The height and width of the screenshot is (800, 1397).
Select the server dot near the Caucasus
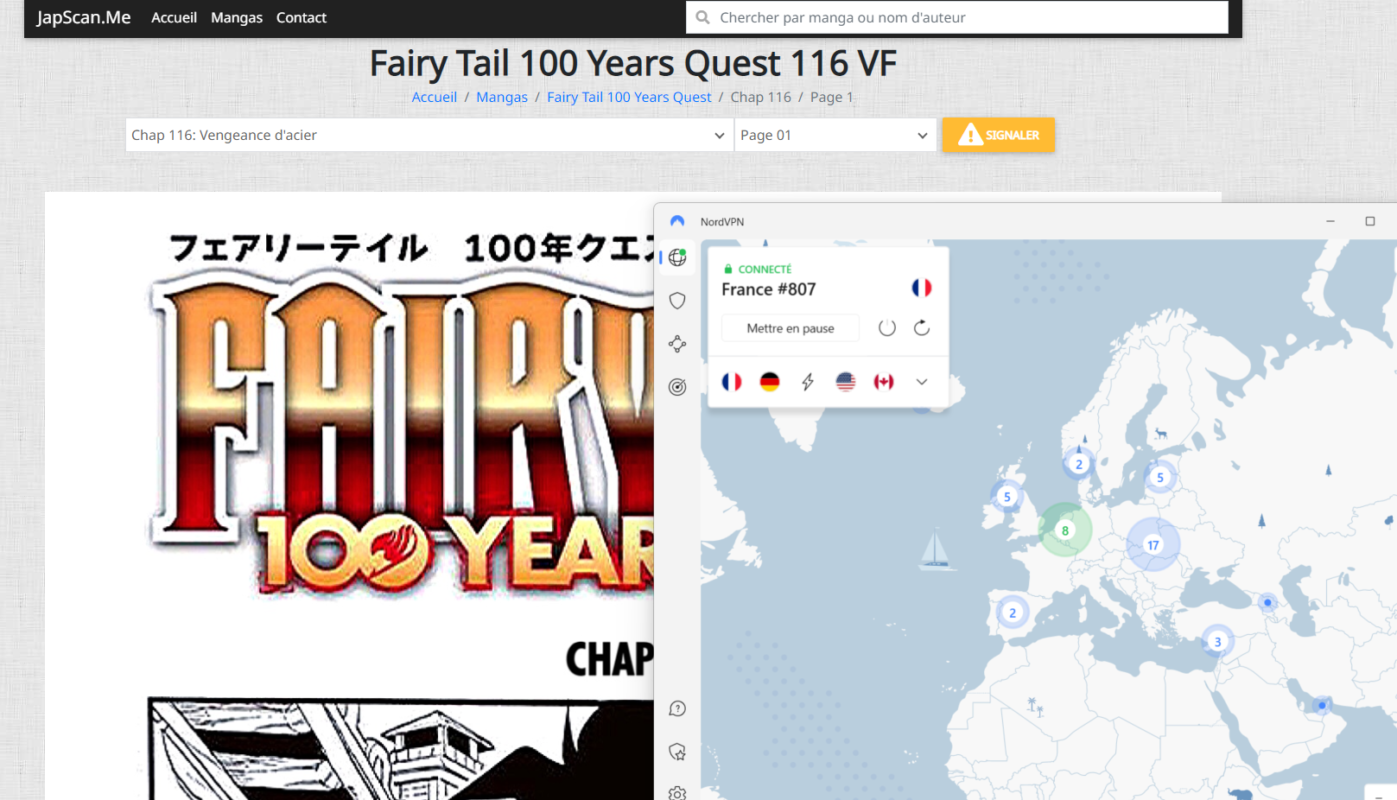tap(1268, 603)
